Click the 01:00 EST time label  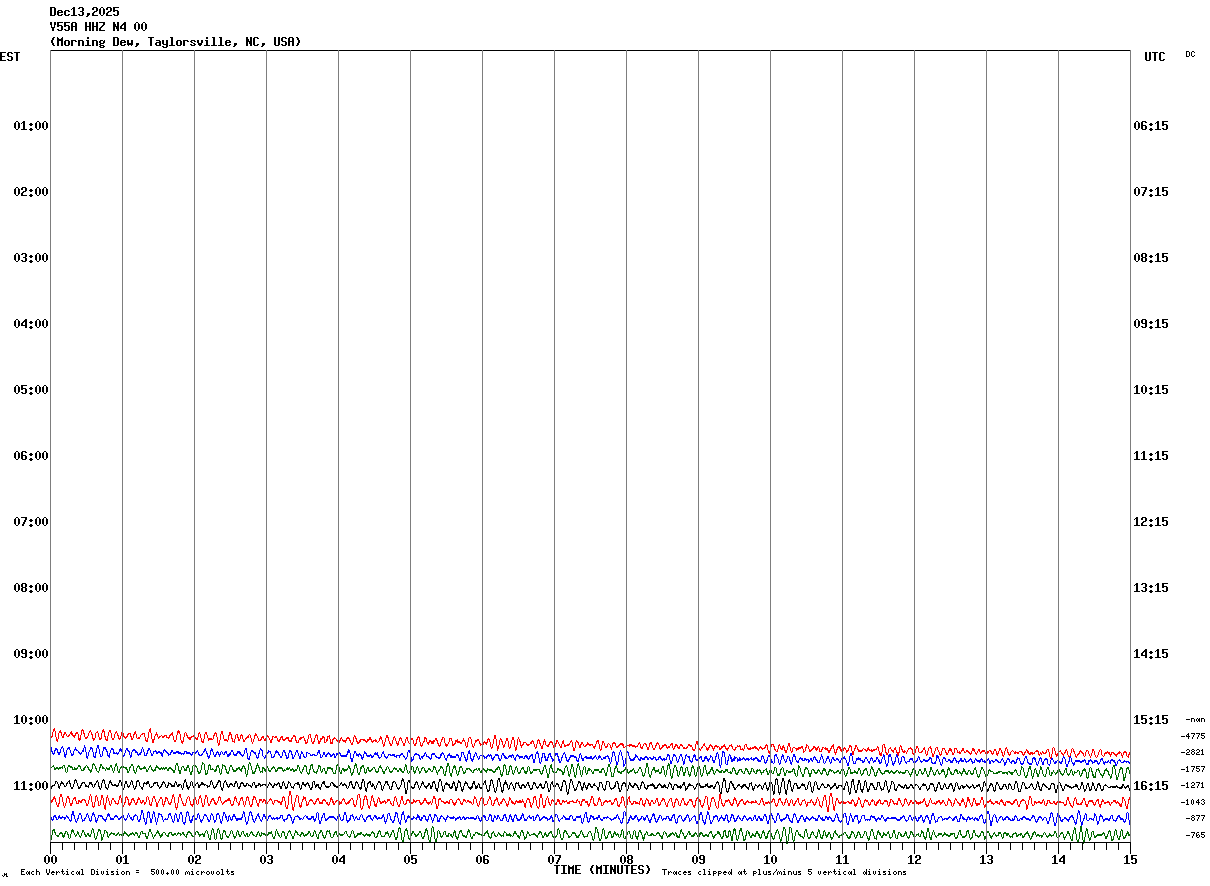31,126
